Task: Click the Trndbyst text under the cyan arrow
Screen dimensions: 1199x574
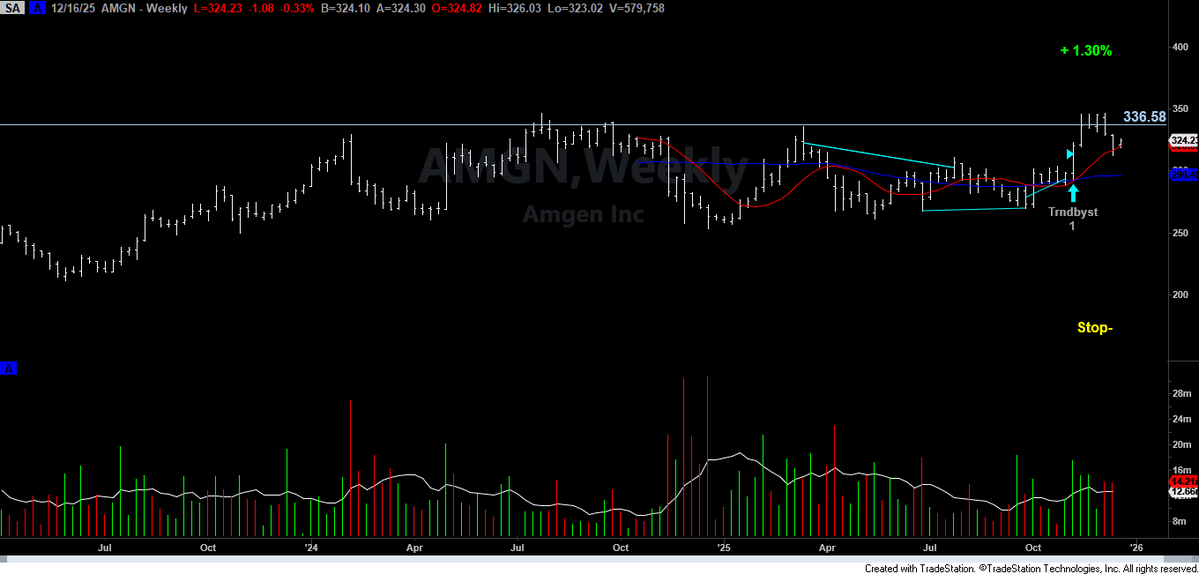Action: click(1072, 212)
